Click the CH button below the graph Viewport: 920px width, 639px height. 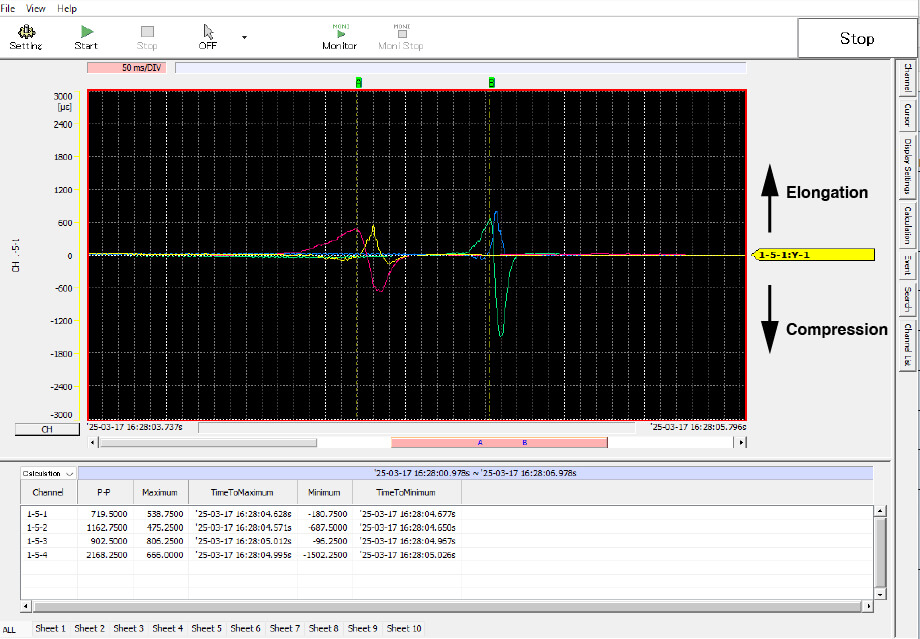47,429
